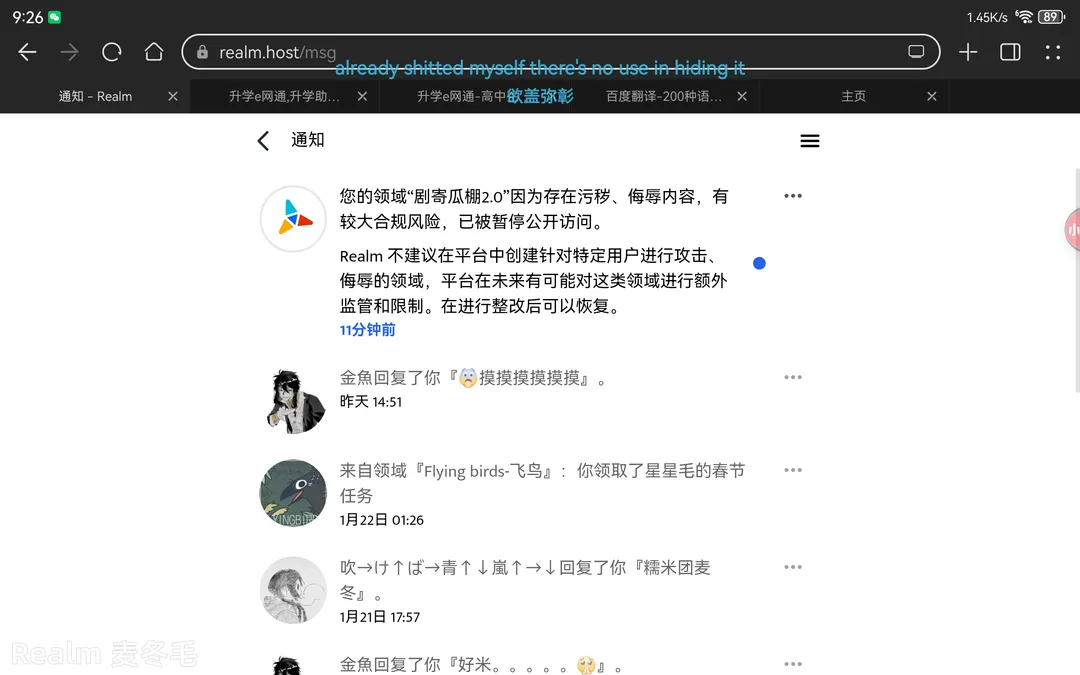The height and width of the screenshot is (675, 1080).
Task: Tap the desktop mode icon in the address bar
Action: point(915,52)
